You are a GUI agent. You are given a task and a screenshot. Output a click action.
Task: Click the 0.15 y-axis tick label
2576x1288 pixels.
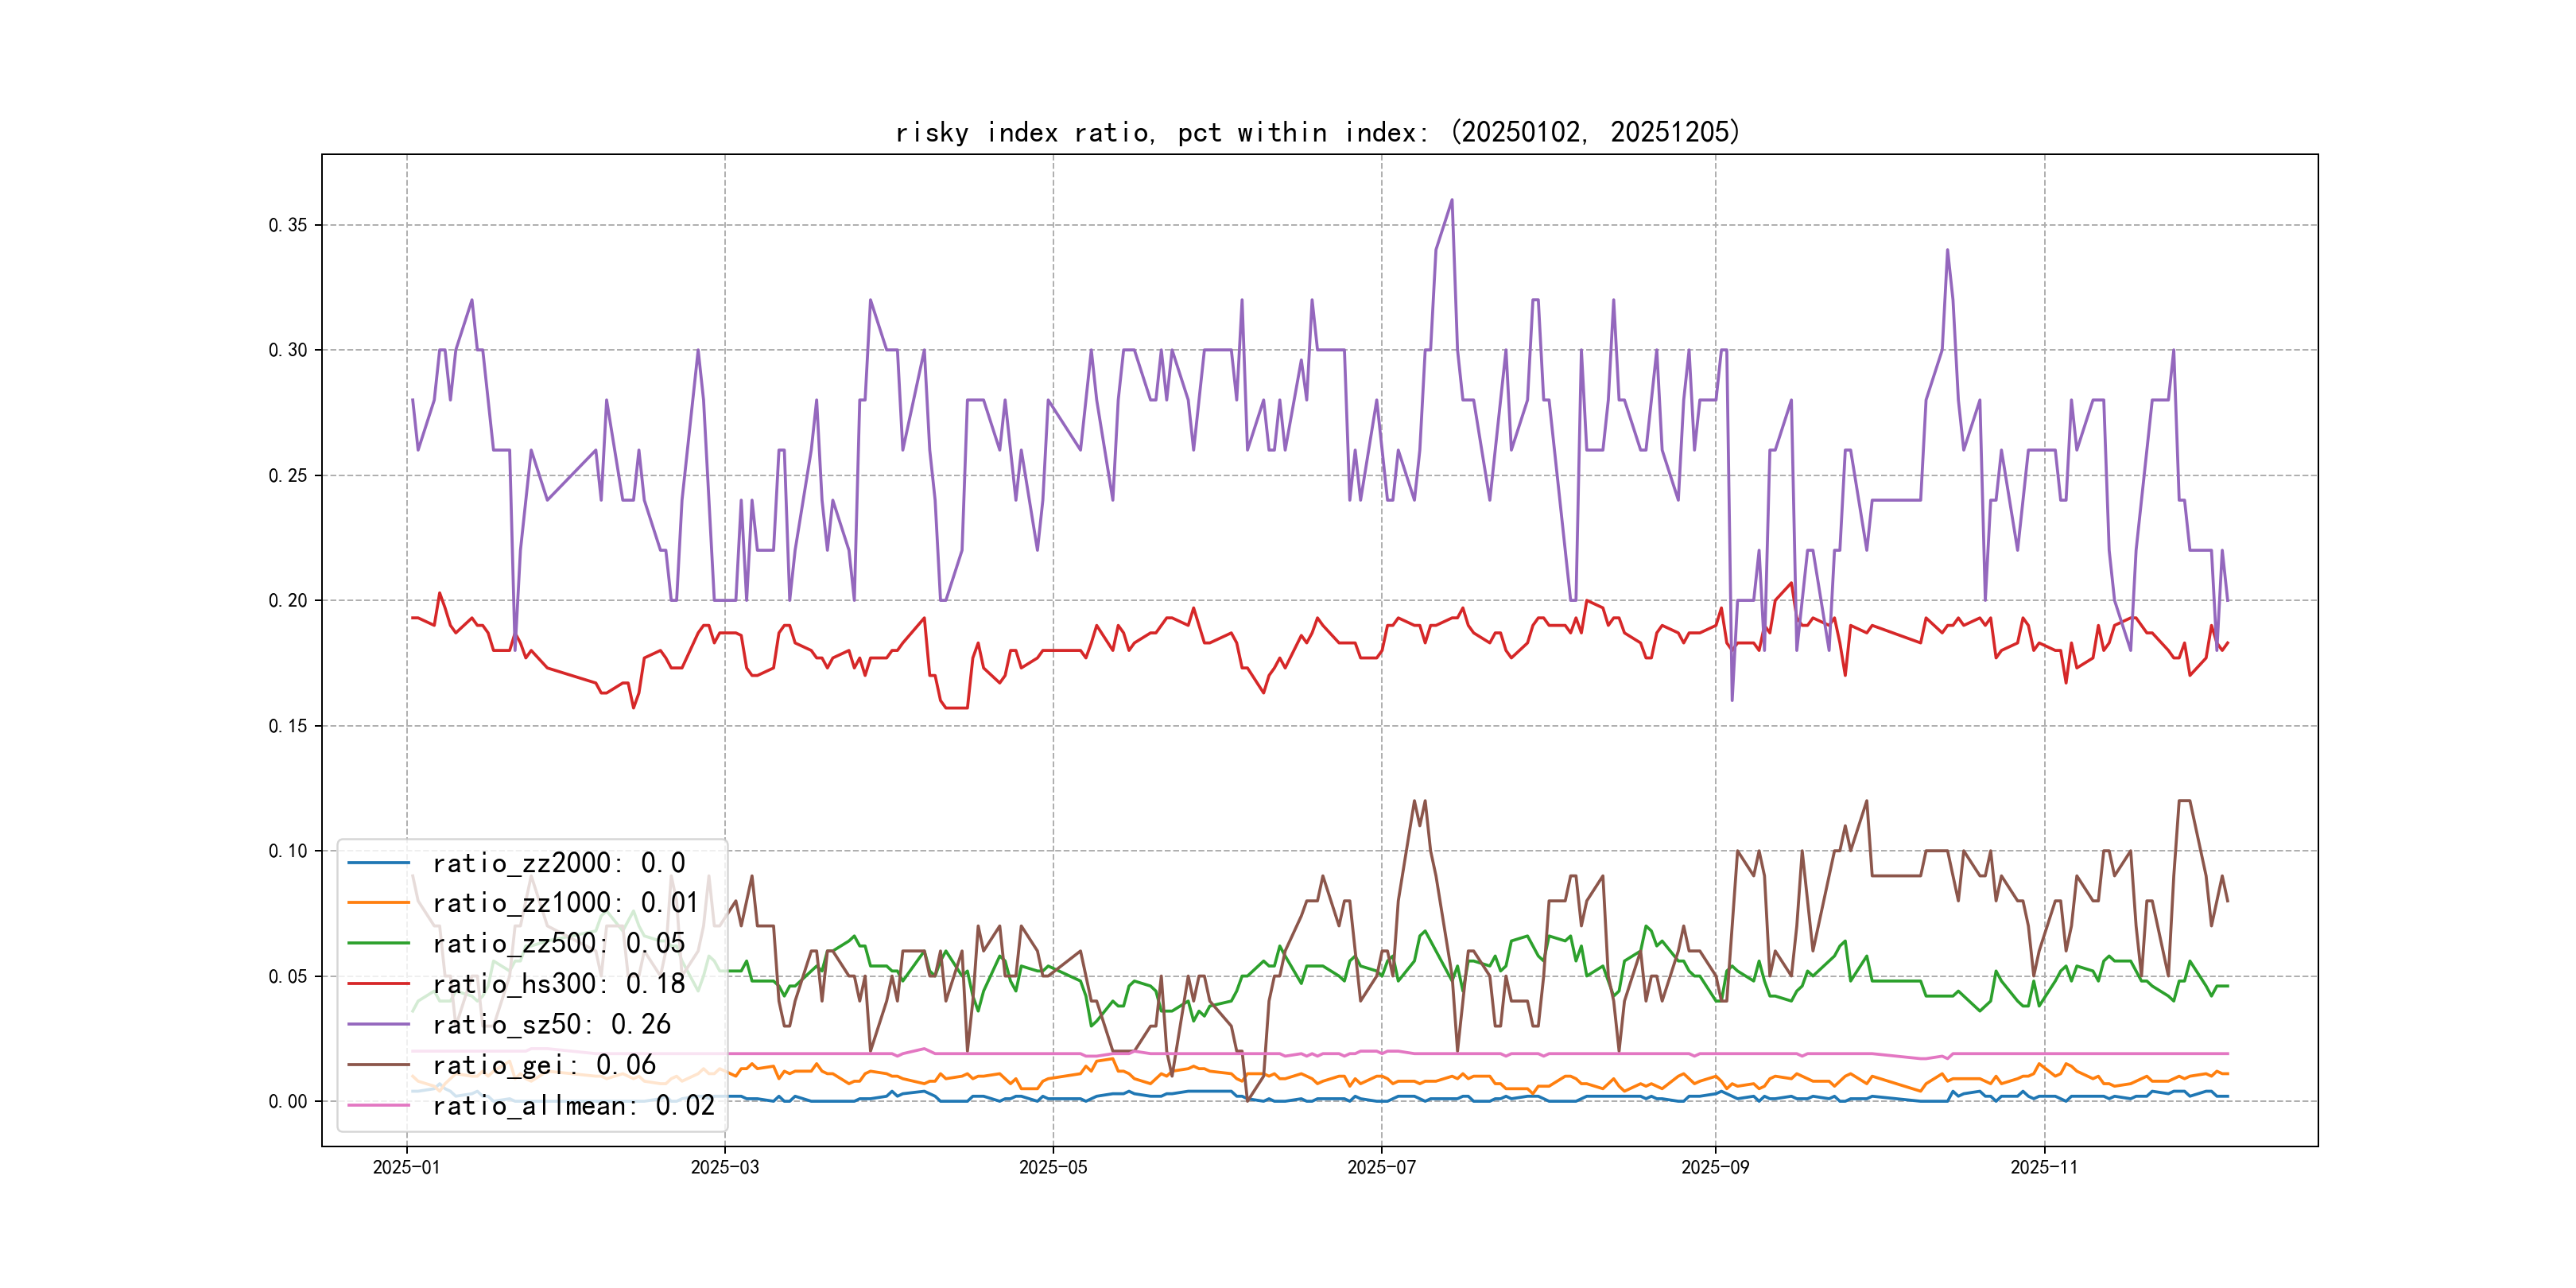(x=287, y=726)
